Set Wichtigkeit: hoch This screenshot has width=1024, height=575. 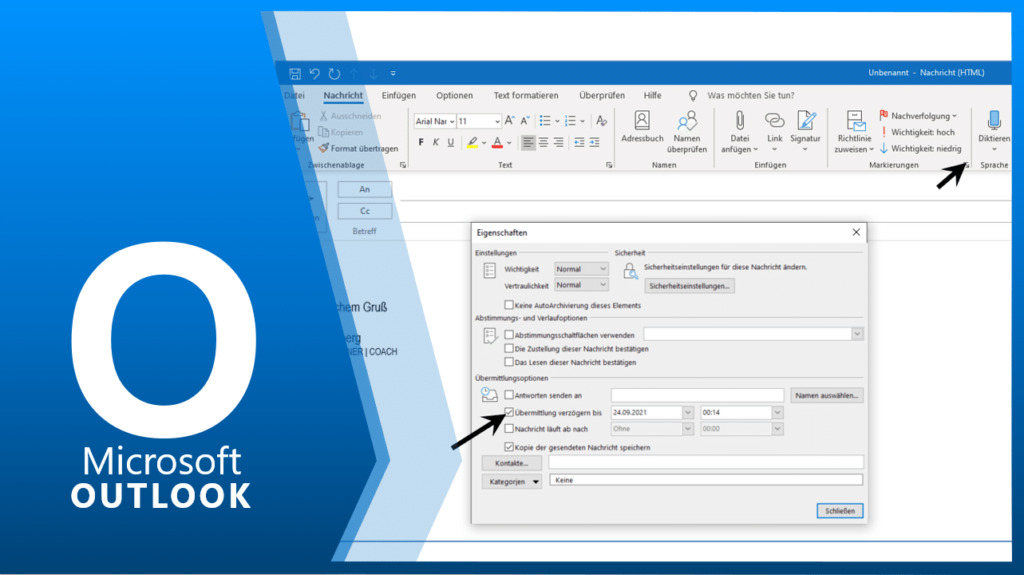coord(918,132)
